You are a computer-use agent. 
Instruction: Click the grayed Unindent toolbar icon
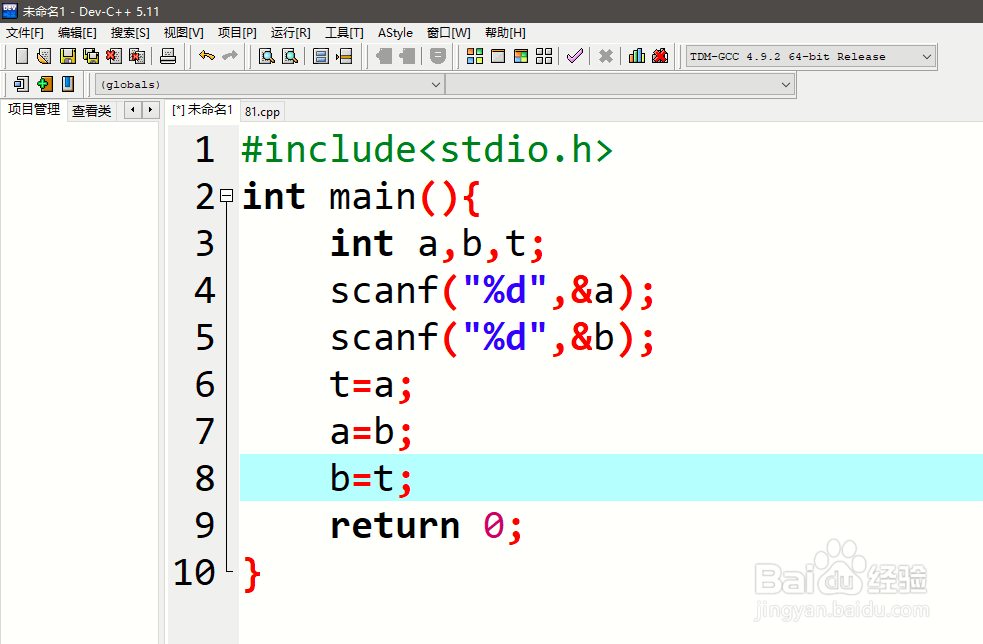384,56
